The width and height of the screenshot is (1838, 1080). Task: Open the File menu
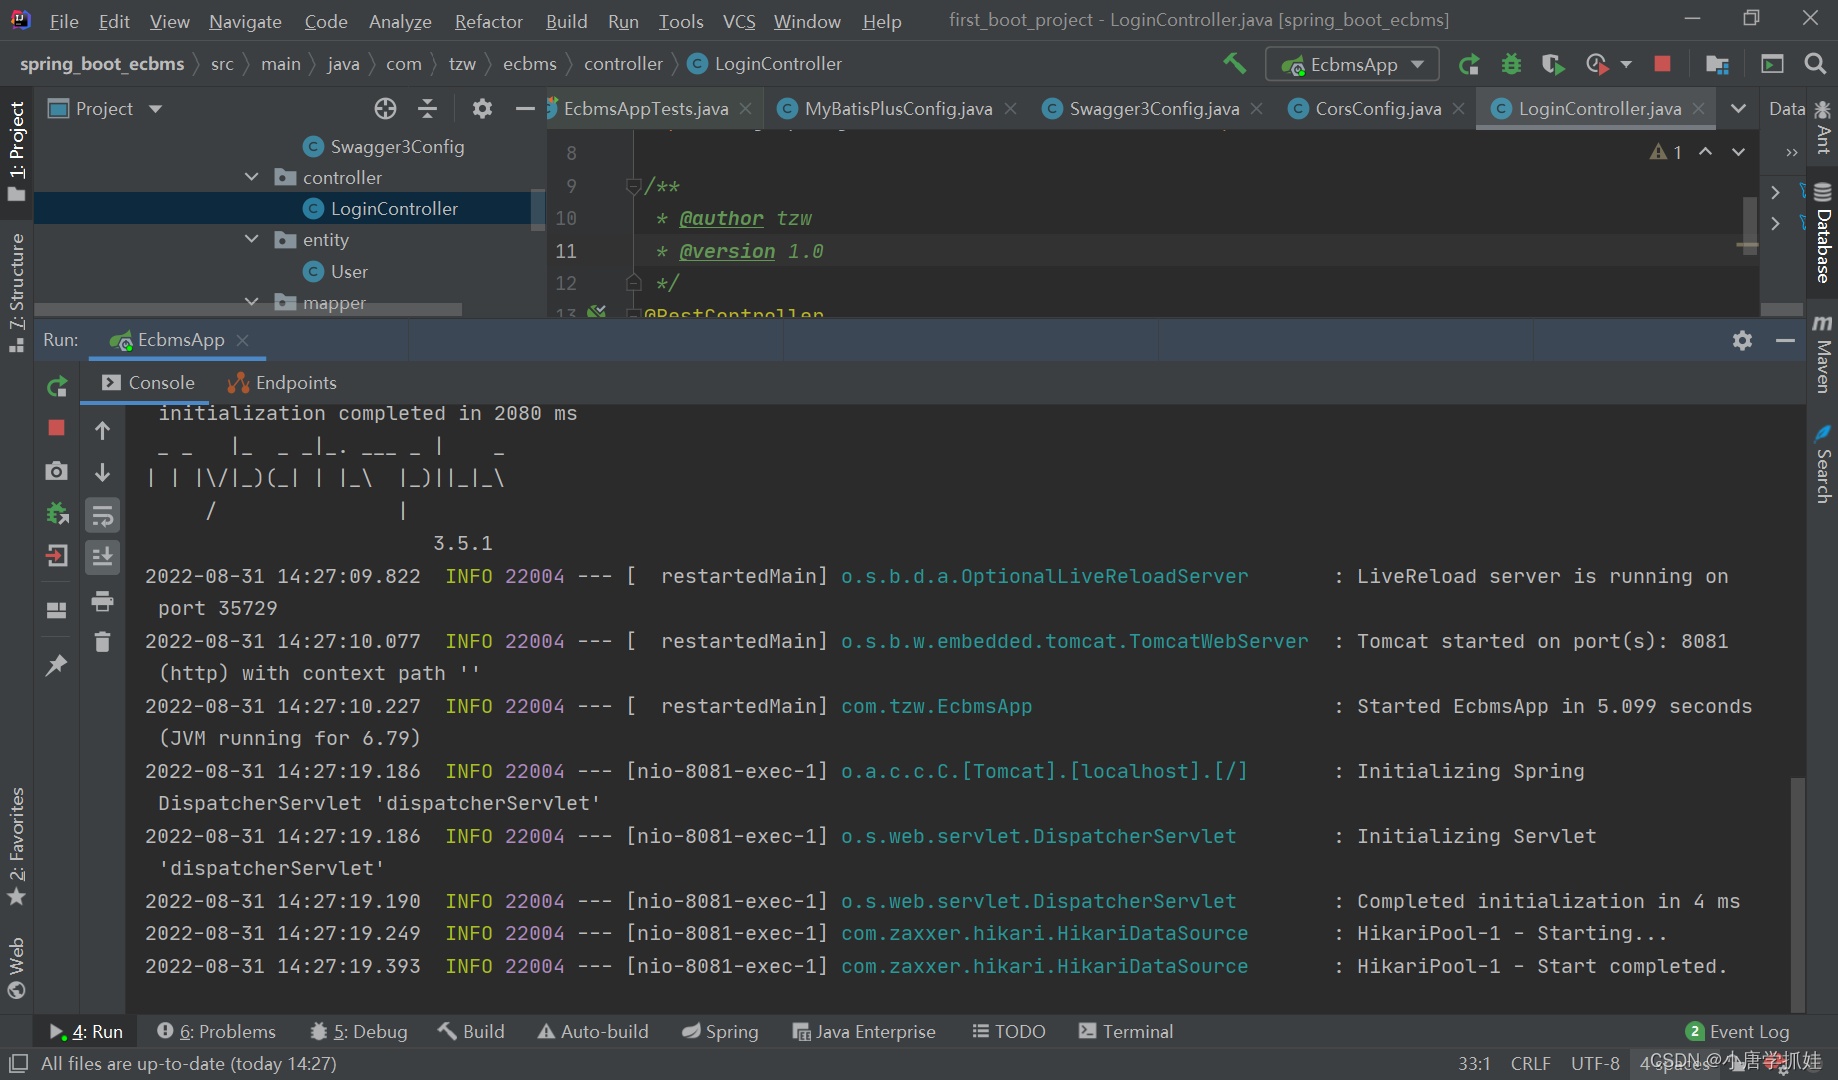pyautogui.click(x=64, y=21)
